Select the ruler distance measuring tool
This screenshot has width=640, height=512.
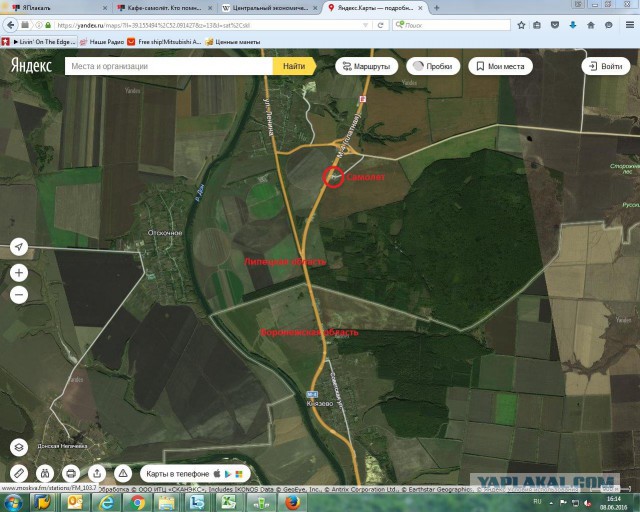(x=19, y=474)
